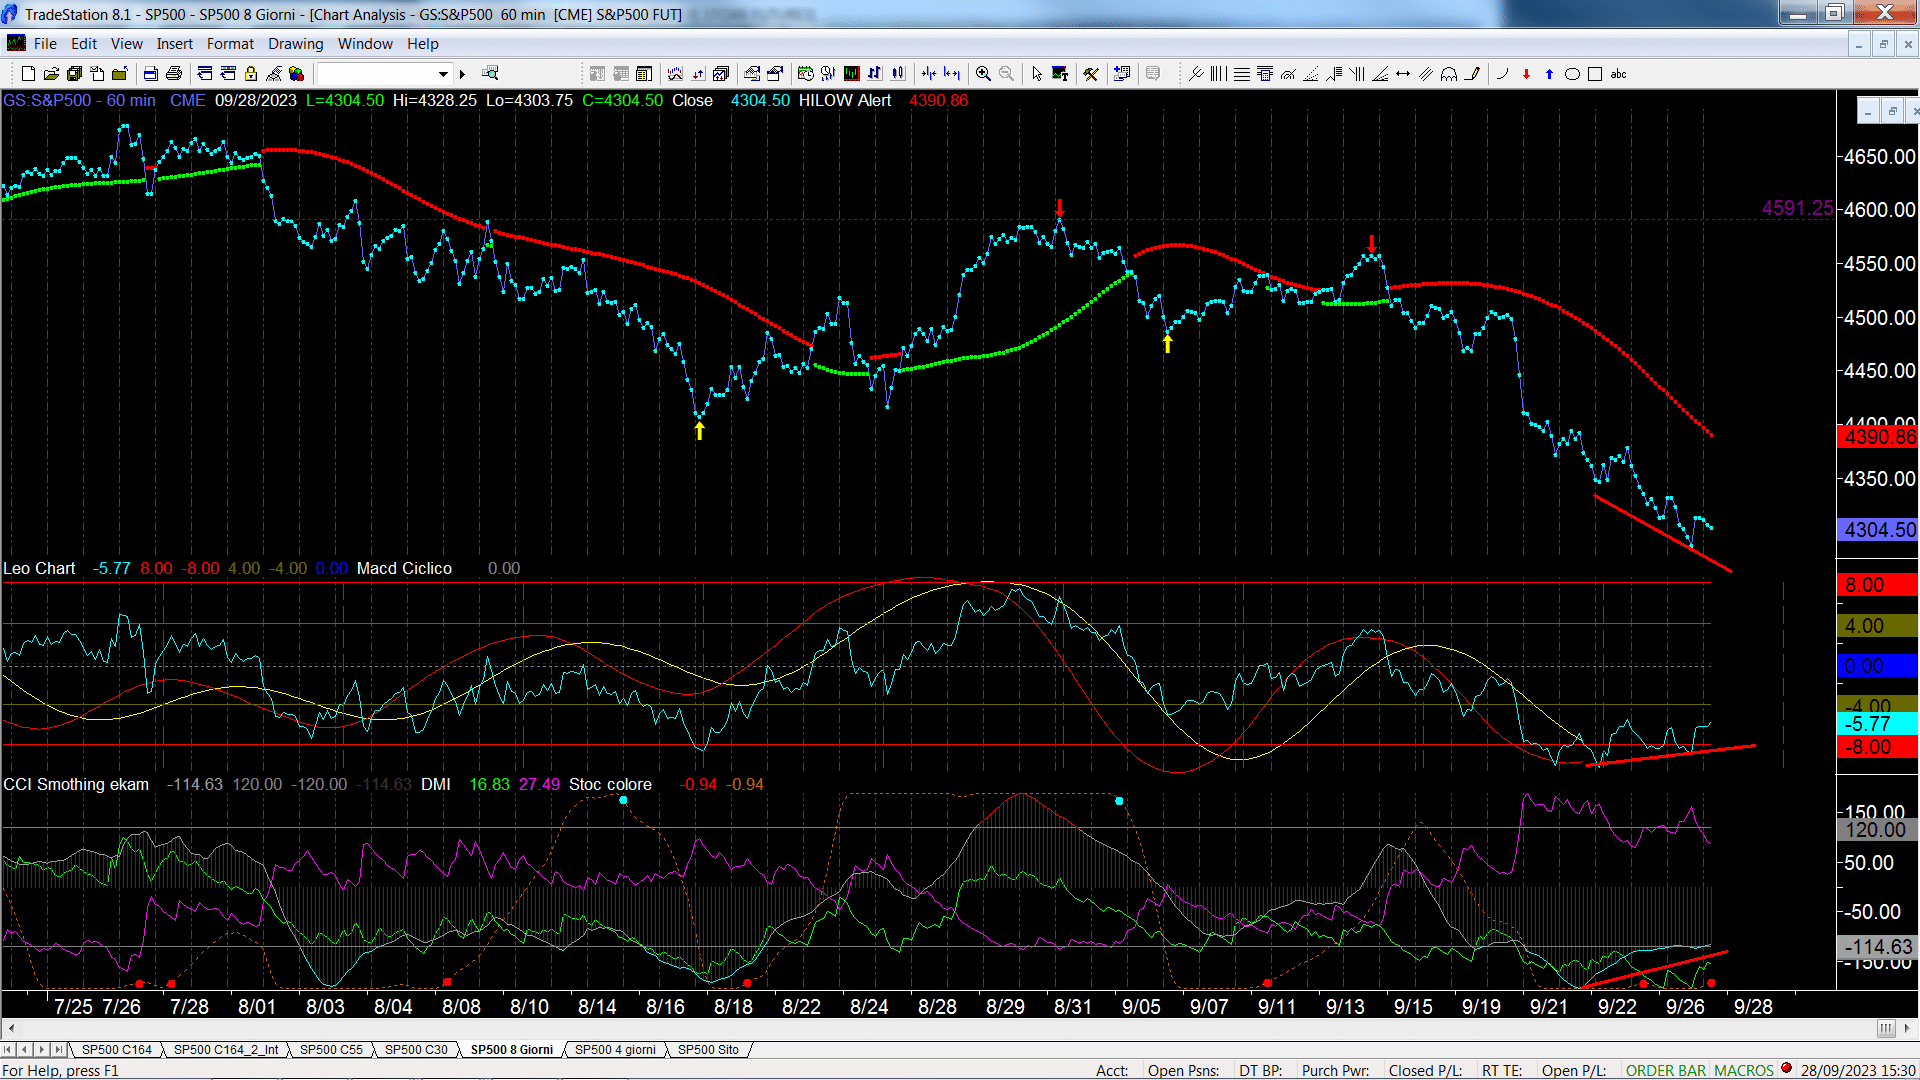Select the hammer tools icon
Screen dimensions: 1920x1080
(1091, 74)
